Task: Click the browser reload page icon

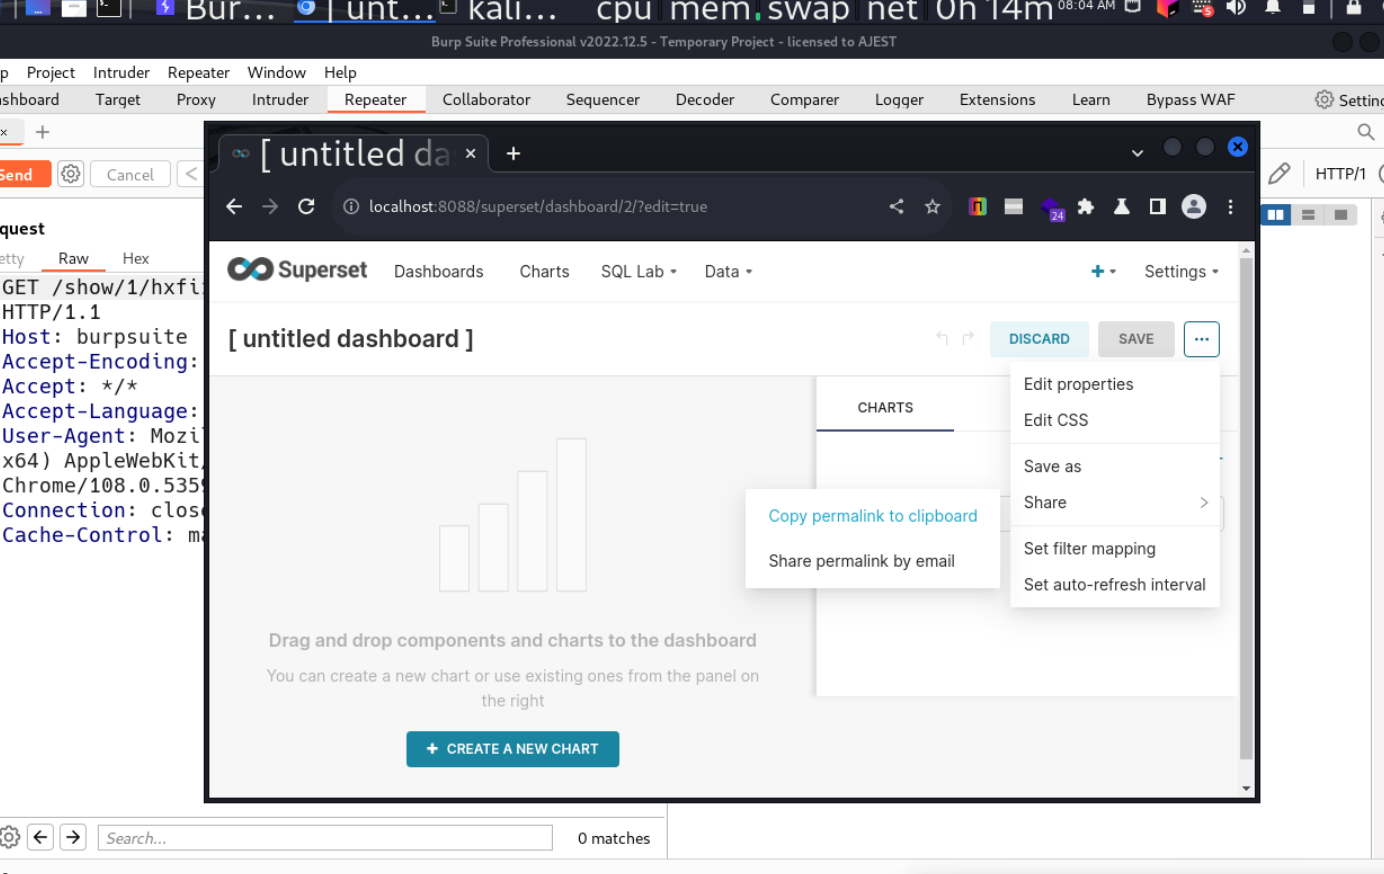Action: point(306,206)
